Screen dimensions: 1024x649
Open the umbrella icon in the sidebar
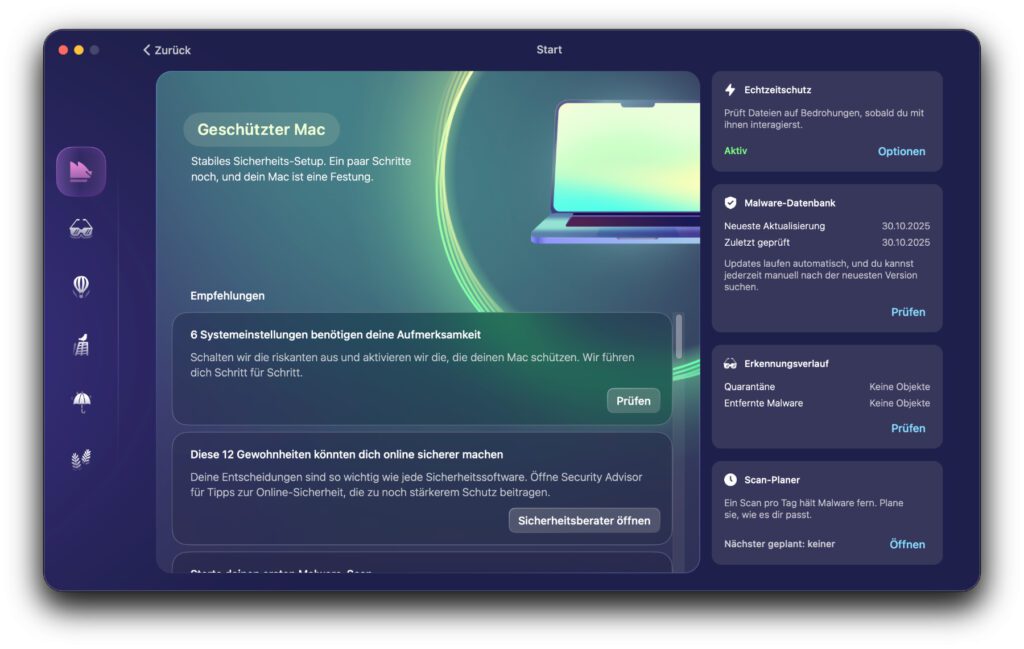(x=81, y=402)
